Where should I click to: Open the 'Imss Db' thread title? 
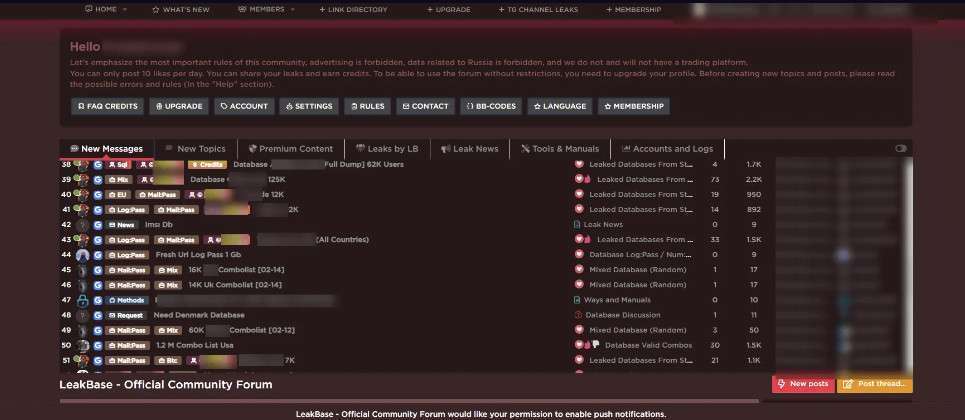[x=158, y=225]
